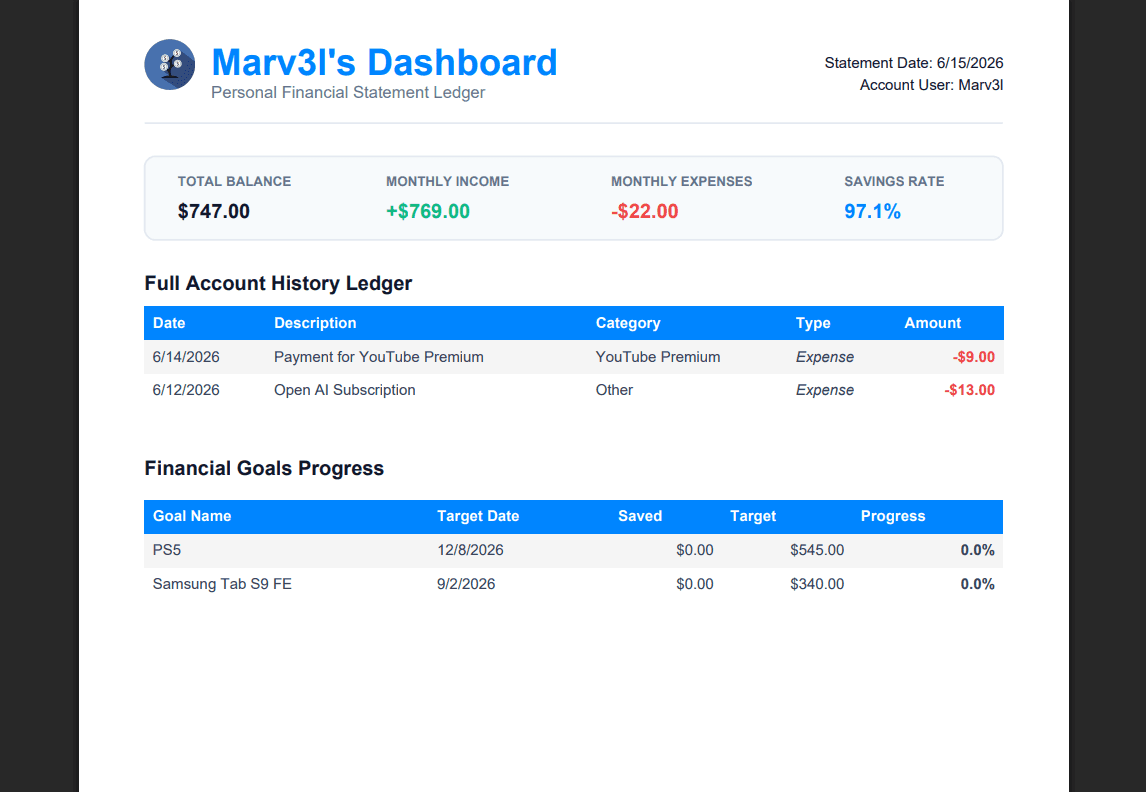1146x792 pixels.
Task: Click the TOTAL BALANCE label
Action: (x=235, y=181)
